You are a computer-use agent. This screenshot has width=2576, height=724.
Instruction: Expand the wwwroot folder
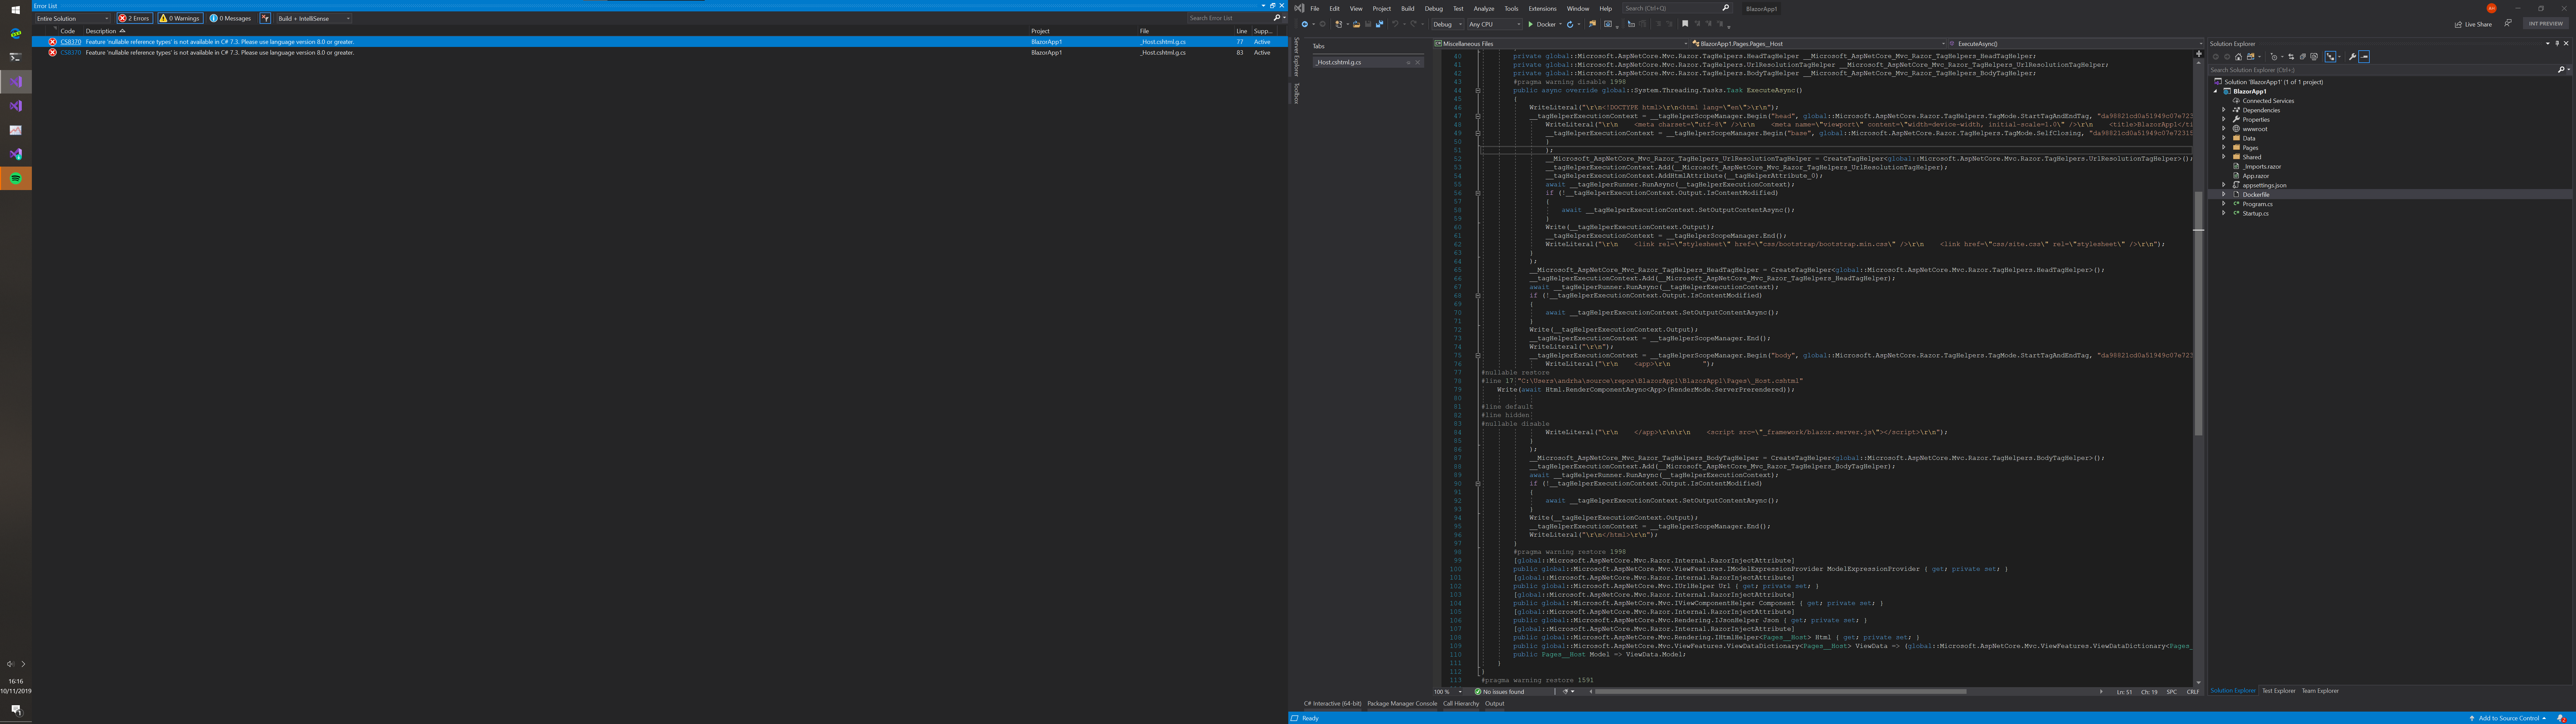(2224, 129)
